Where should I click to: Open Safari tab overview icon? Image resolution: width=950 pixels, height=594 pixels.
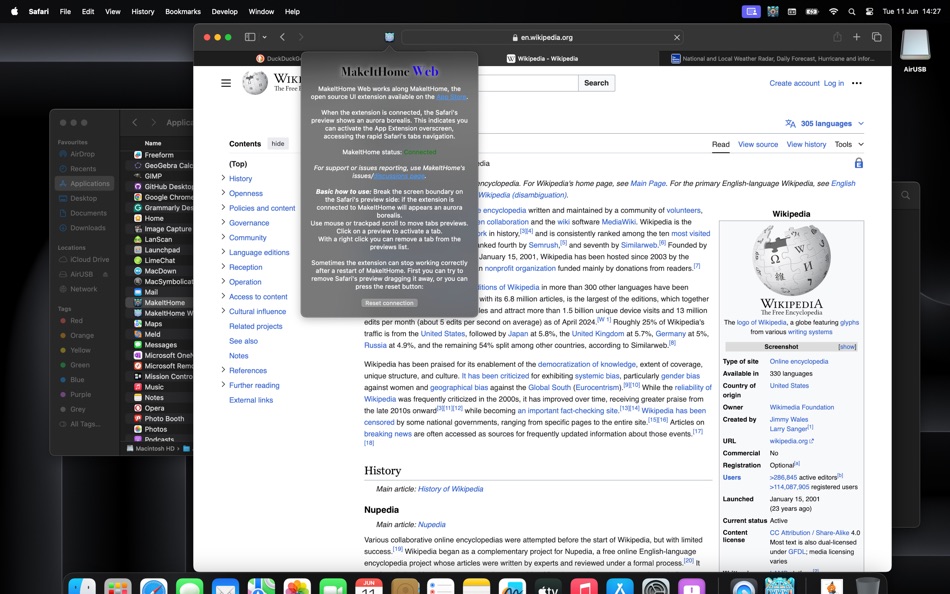(x=877, y=35)
